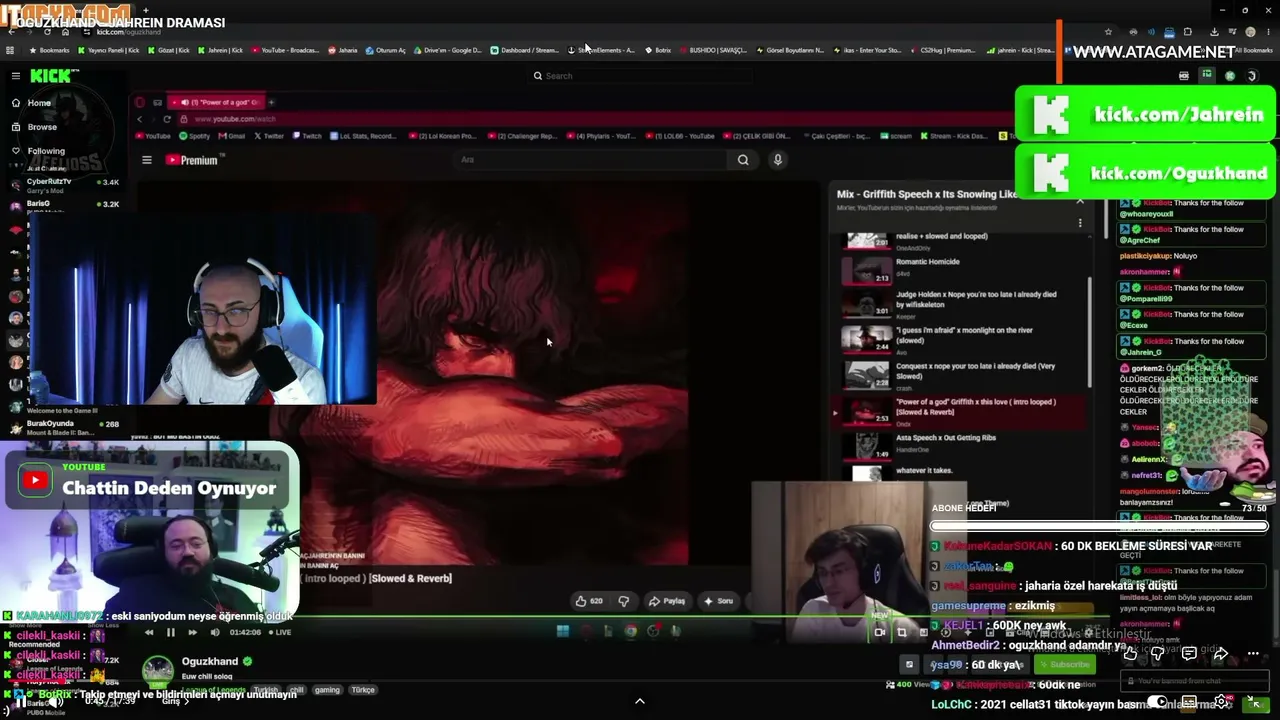This screenshot has width=1280, height=720.
Task: Open the browser three-dot menu
Action: coord(1268,32)
